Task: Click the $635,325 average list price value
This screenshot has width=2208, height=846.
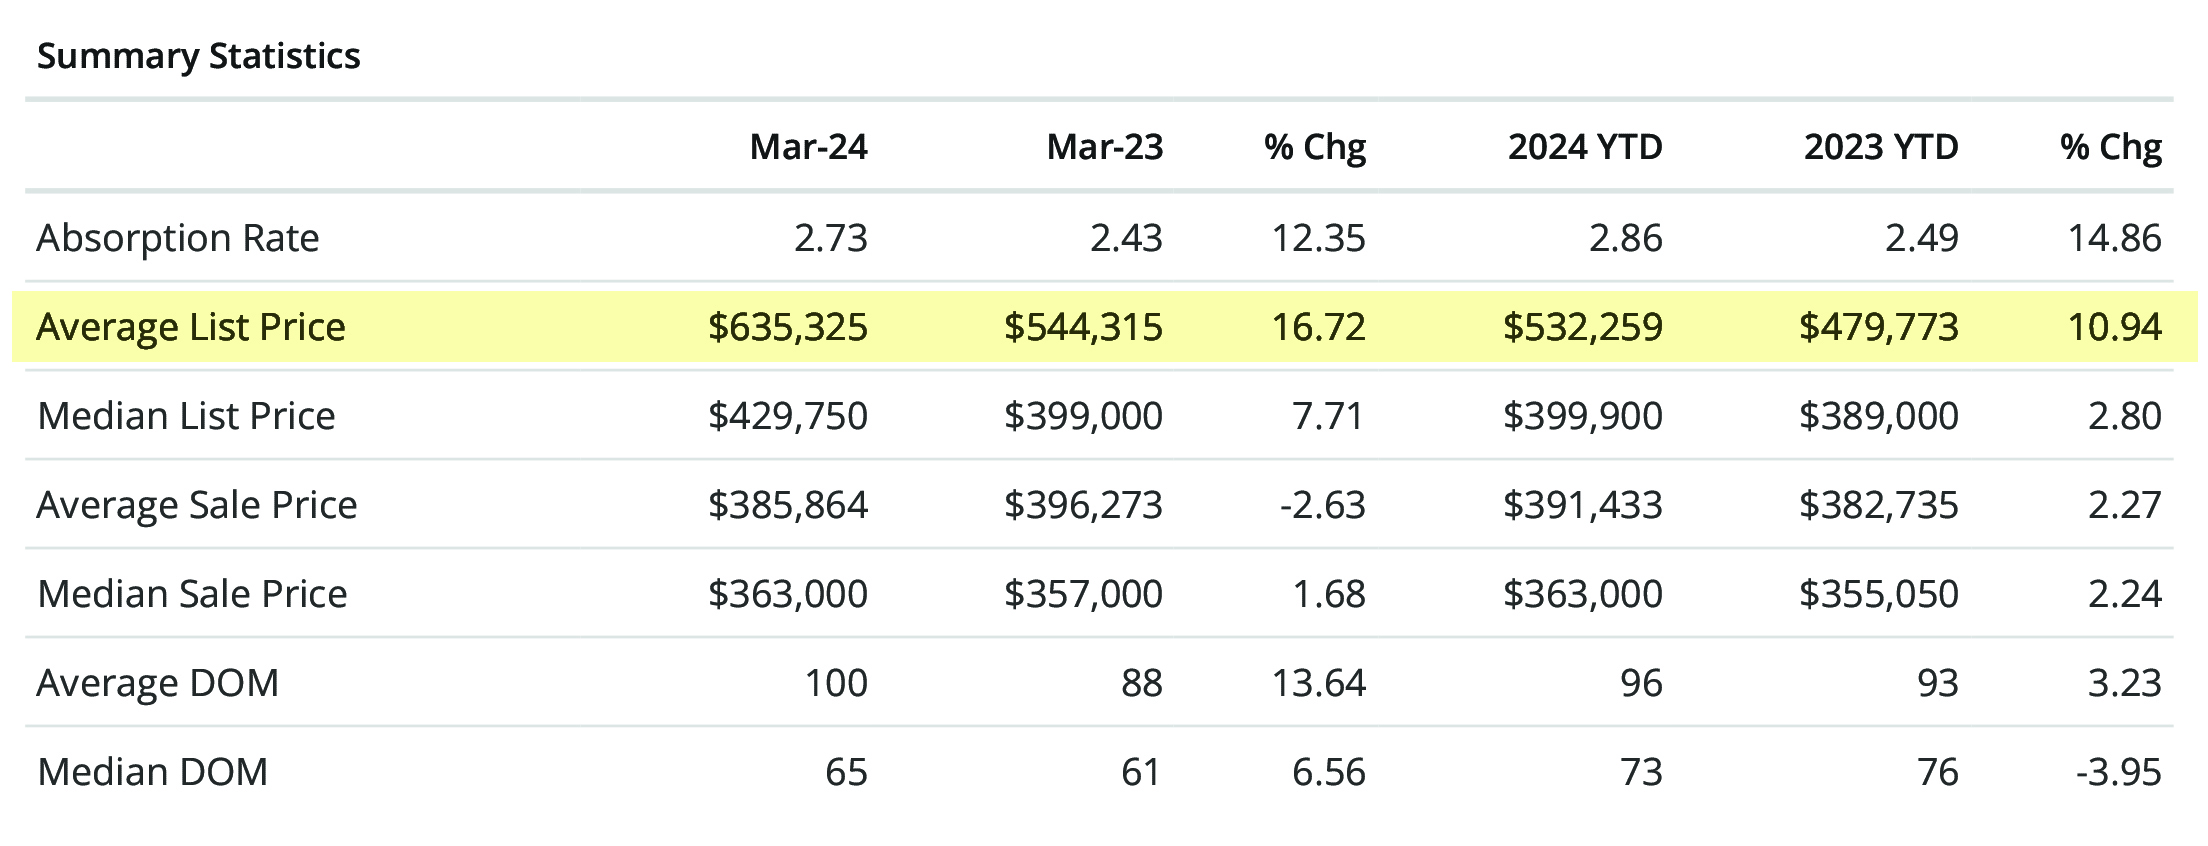Action: pyautogui.click(x=787, y=327)
